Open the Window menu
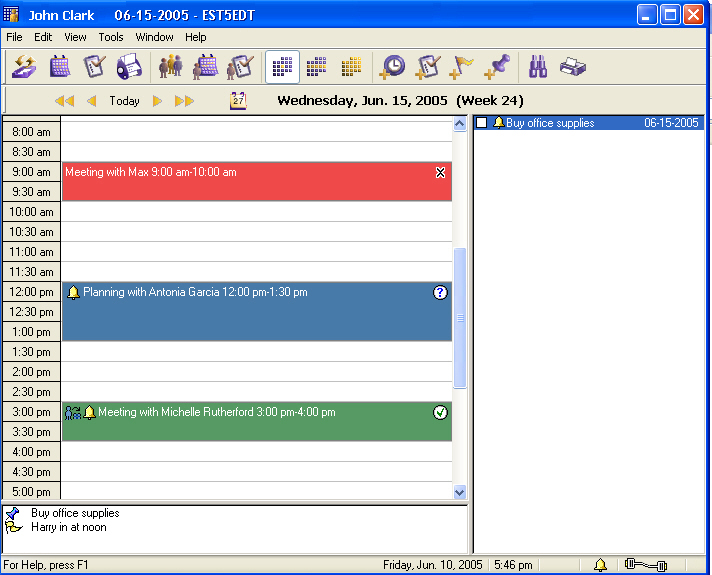 pos(154,37)
